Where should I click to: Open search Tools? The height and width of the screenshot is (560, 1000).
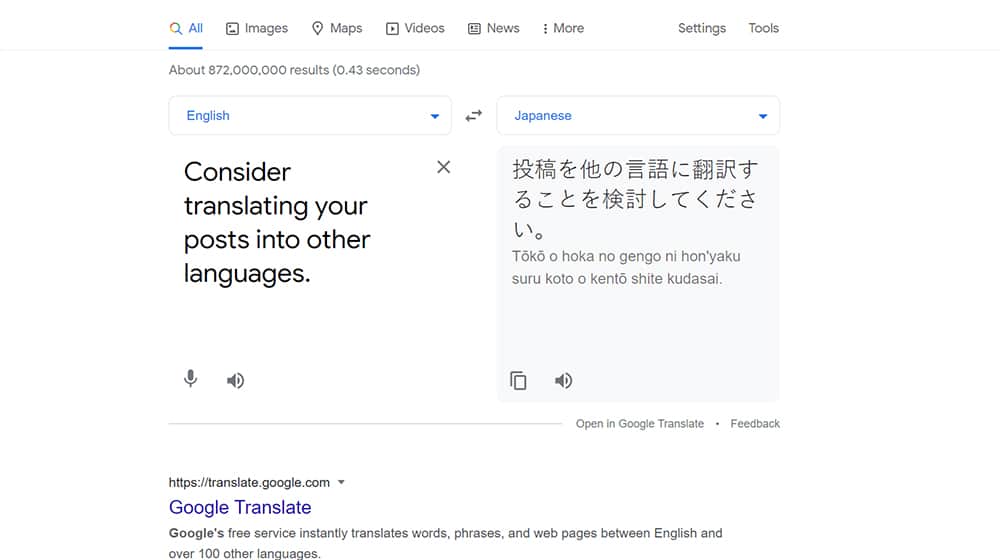(763, 28)
